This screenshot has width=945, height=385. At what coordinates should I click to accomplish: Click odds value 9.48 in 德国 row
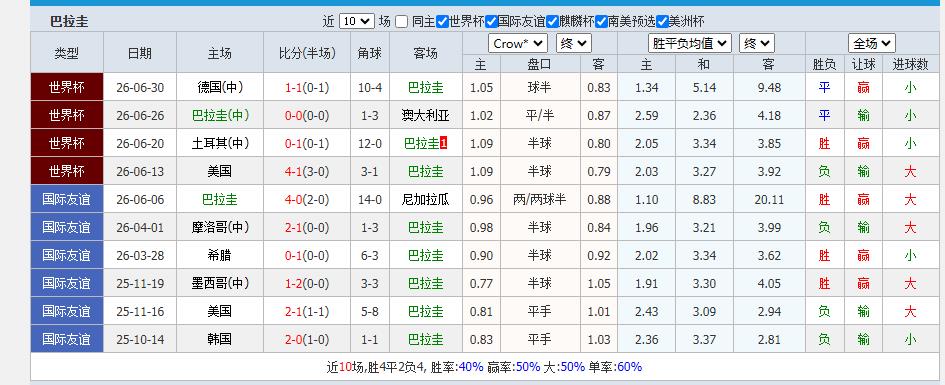click(769, 88)
